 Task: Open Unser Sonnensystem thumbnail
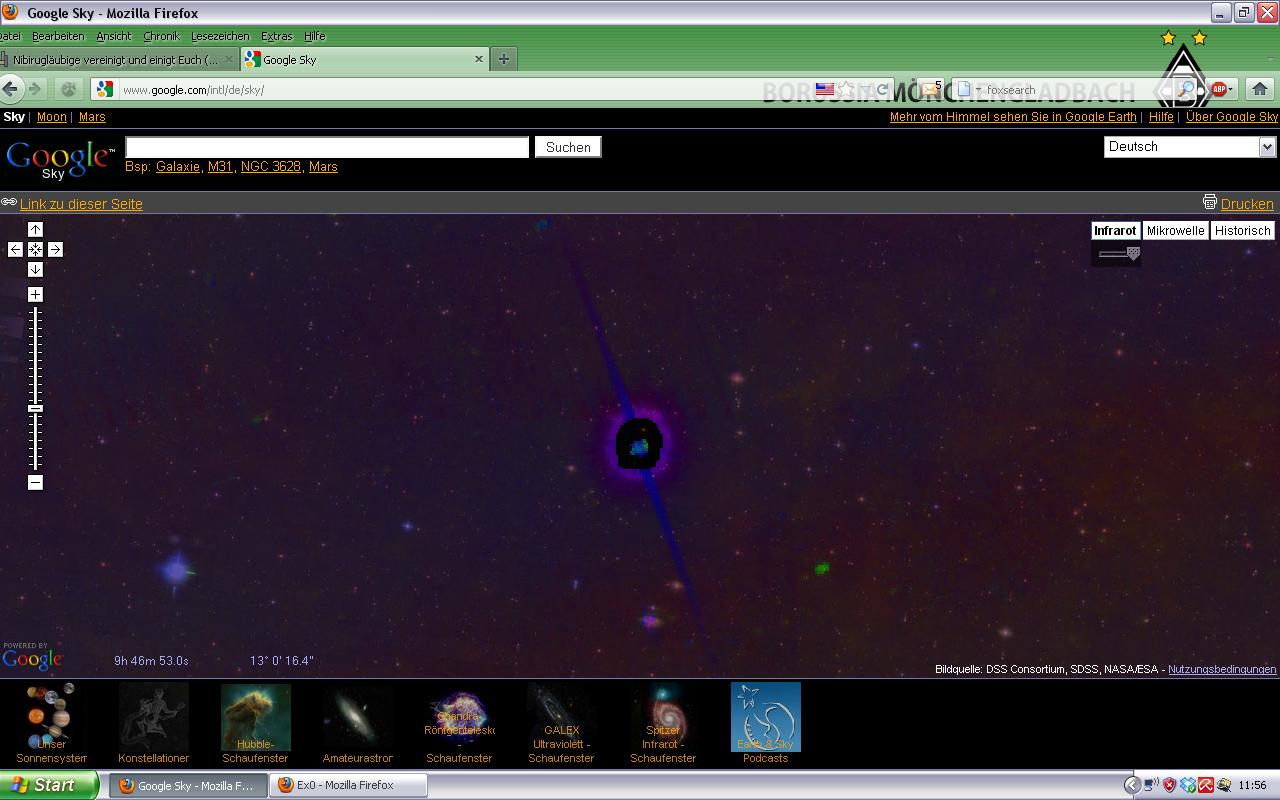click(x=51, y=723)
